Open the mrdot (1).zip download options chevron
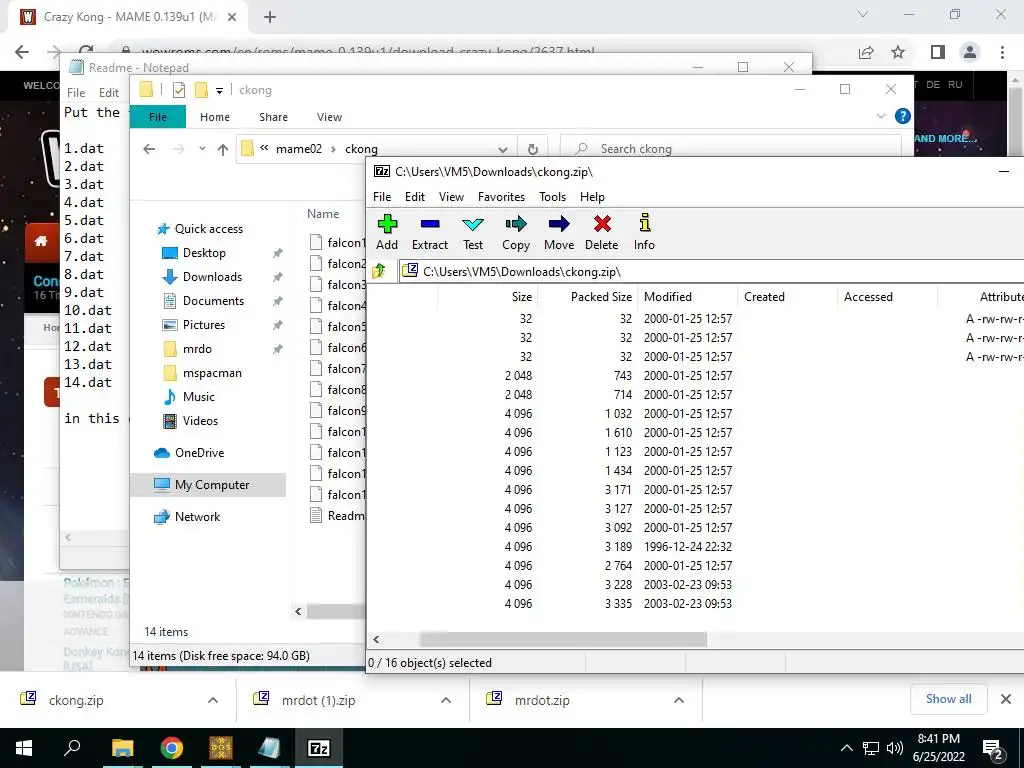1024x768 pixels. pyautogui.click(x=446, y=700)
